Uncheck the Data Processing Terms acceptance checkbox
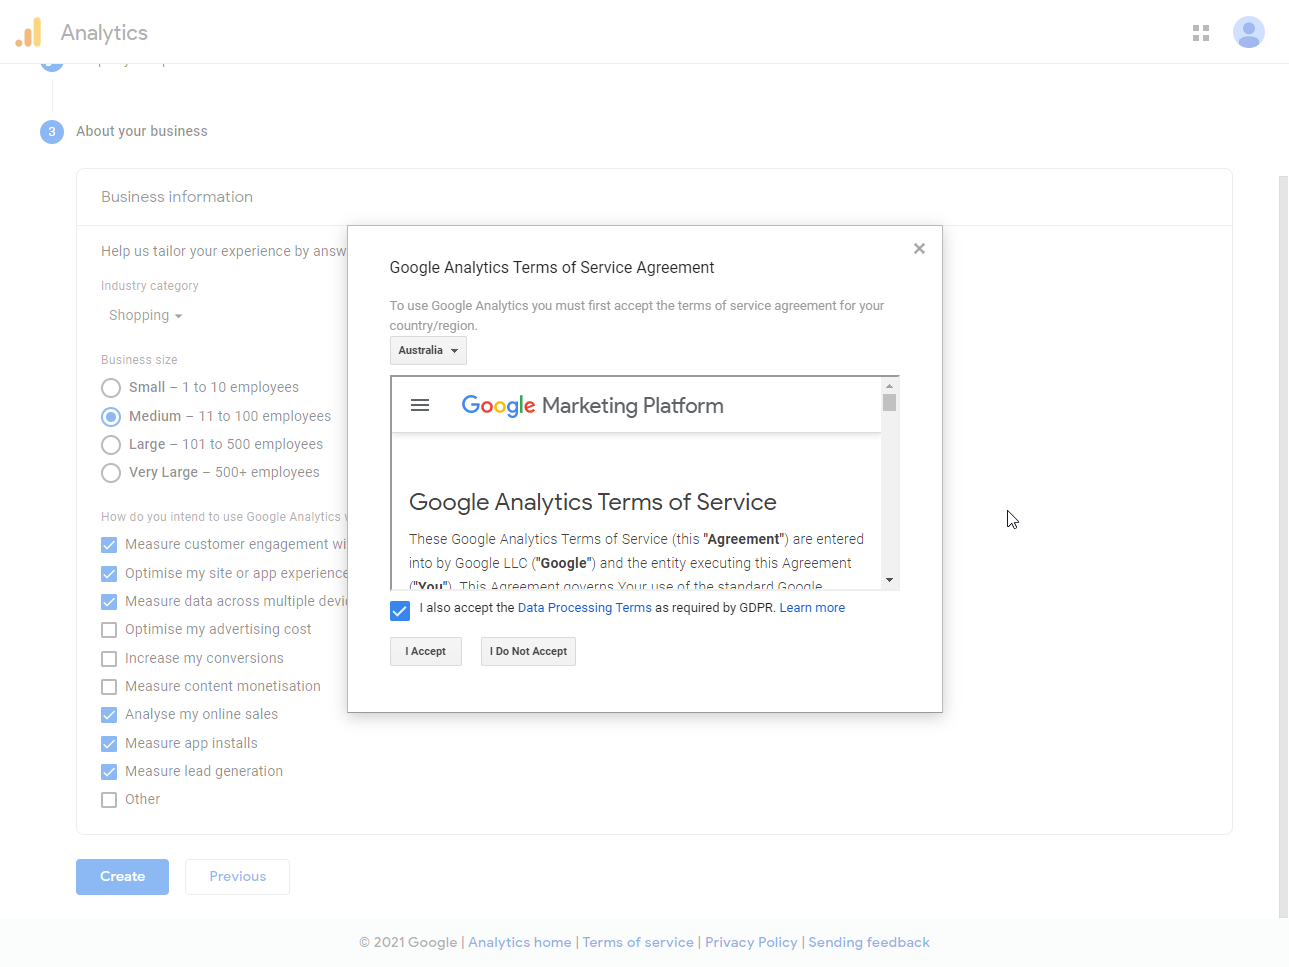This screenshot has height=967, width=1289. point(400,610)
